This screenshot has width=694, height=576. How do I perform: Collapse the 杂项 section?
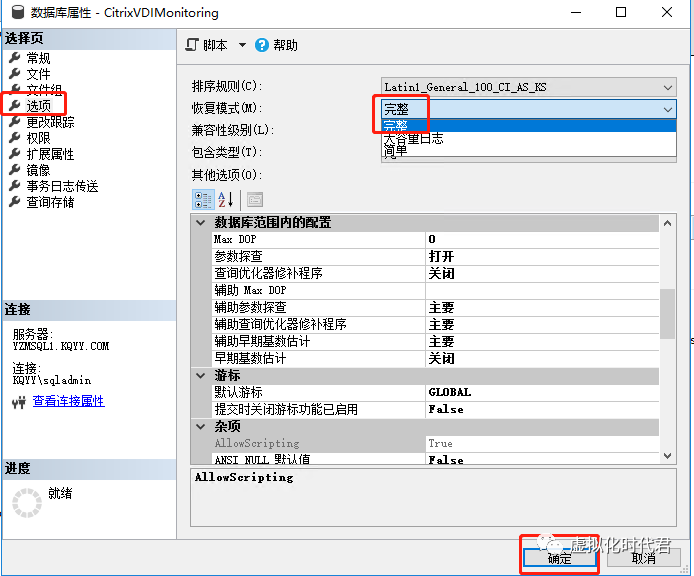pos(201,427)
